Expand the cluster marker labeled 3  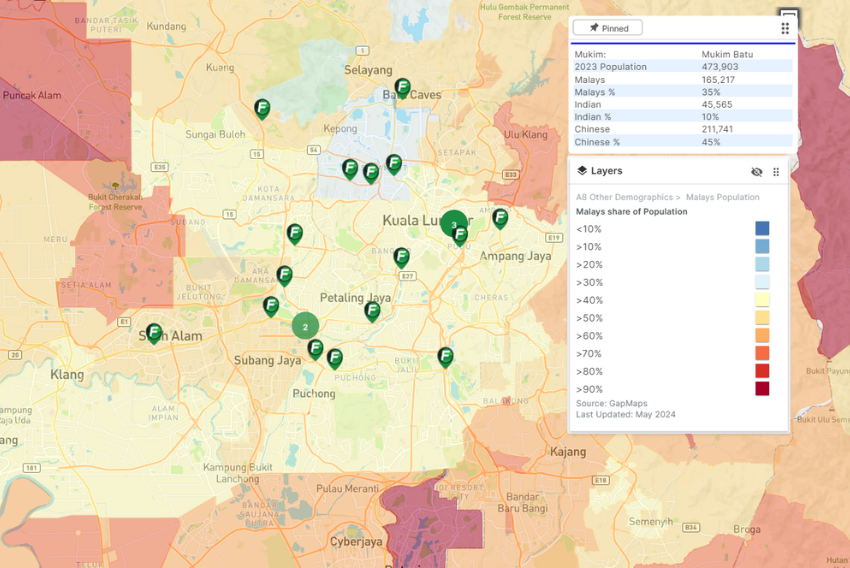(x=453, y=224)
